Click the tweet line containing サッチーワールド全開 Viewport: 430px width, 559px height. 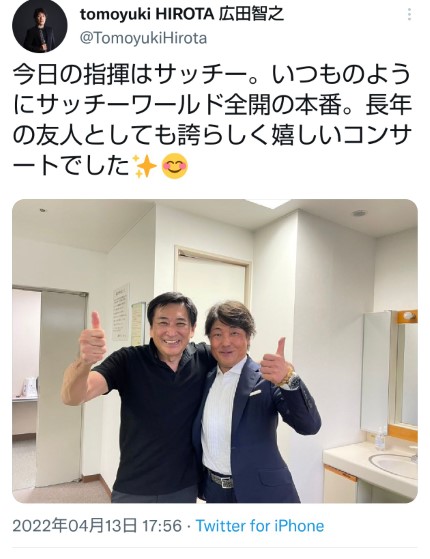coord(213,106)
